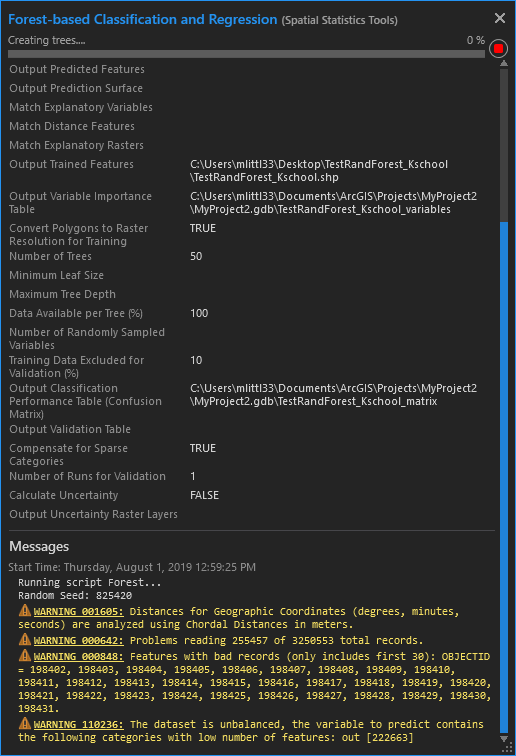The width and height of the screenshot is (516, 756).
Task: Click the Messages section heading
Action: pyautogui.click(x=39, y=546)
